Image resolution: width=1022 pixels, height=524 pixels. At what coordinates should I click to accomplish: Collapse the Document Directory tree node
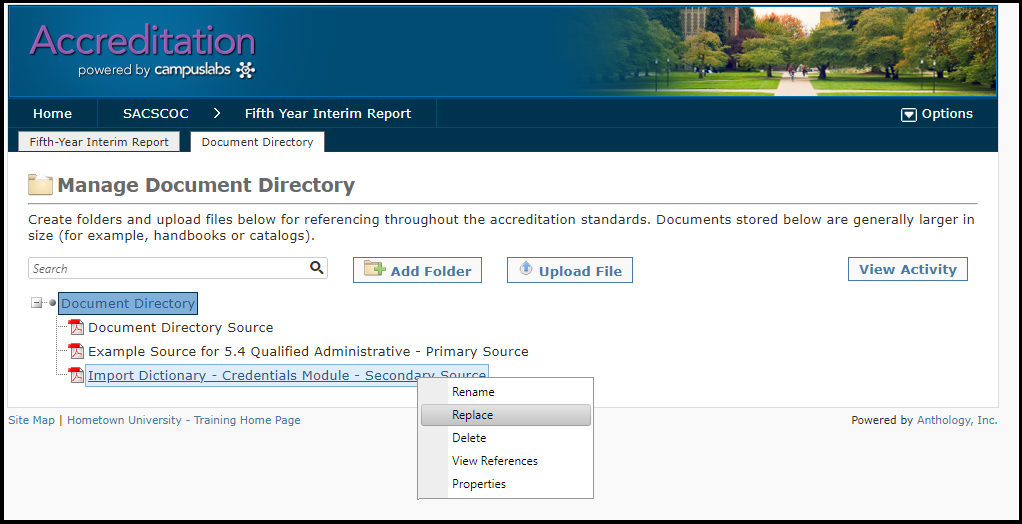pos(37,303)
